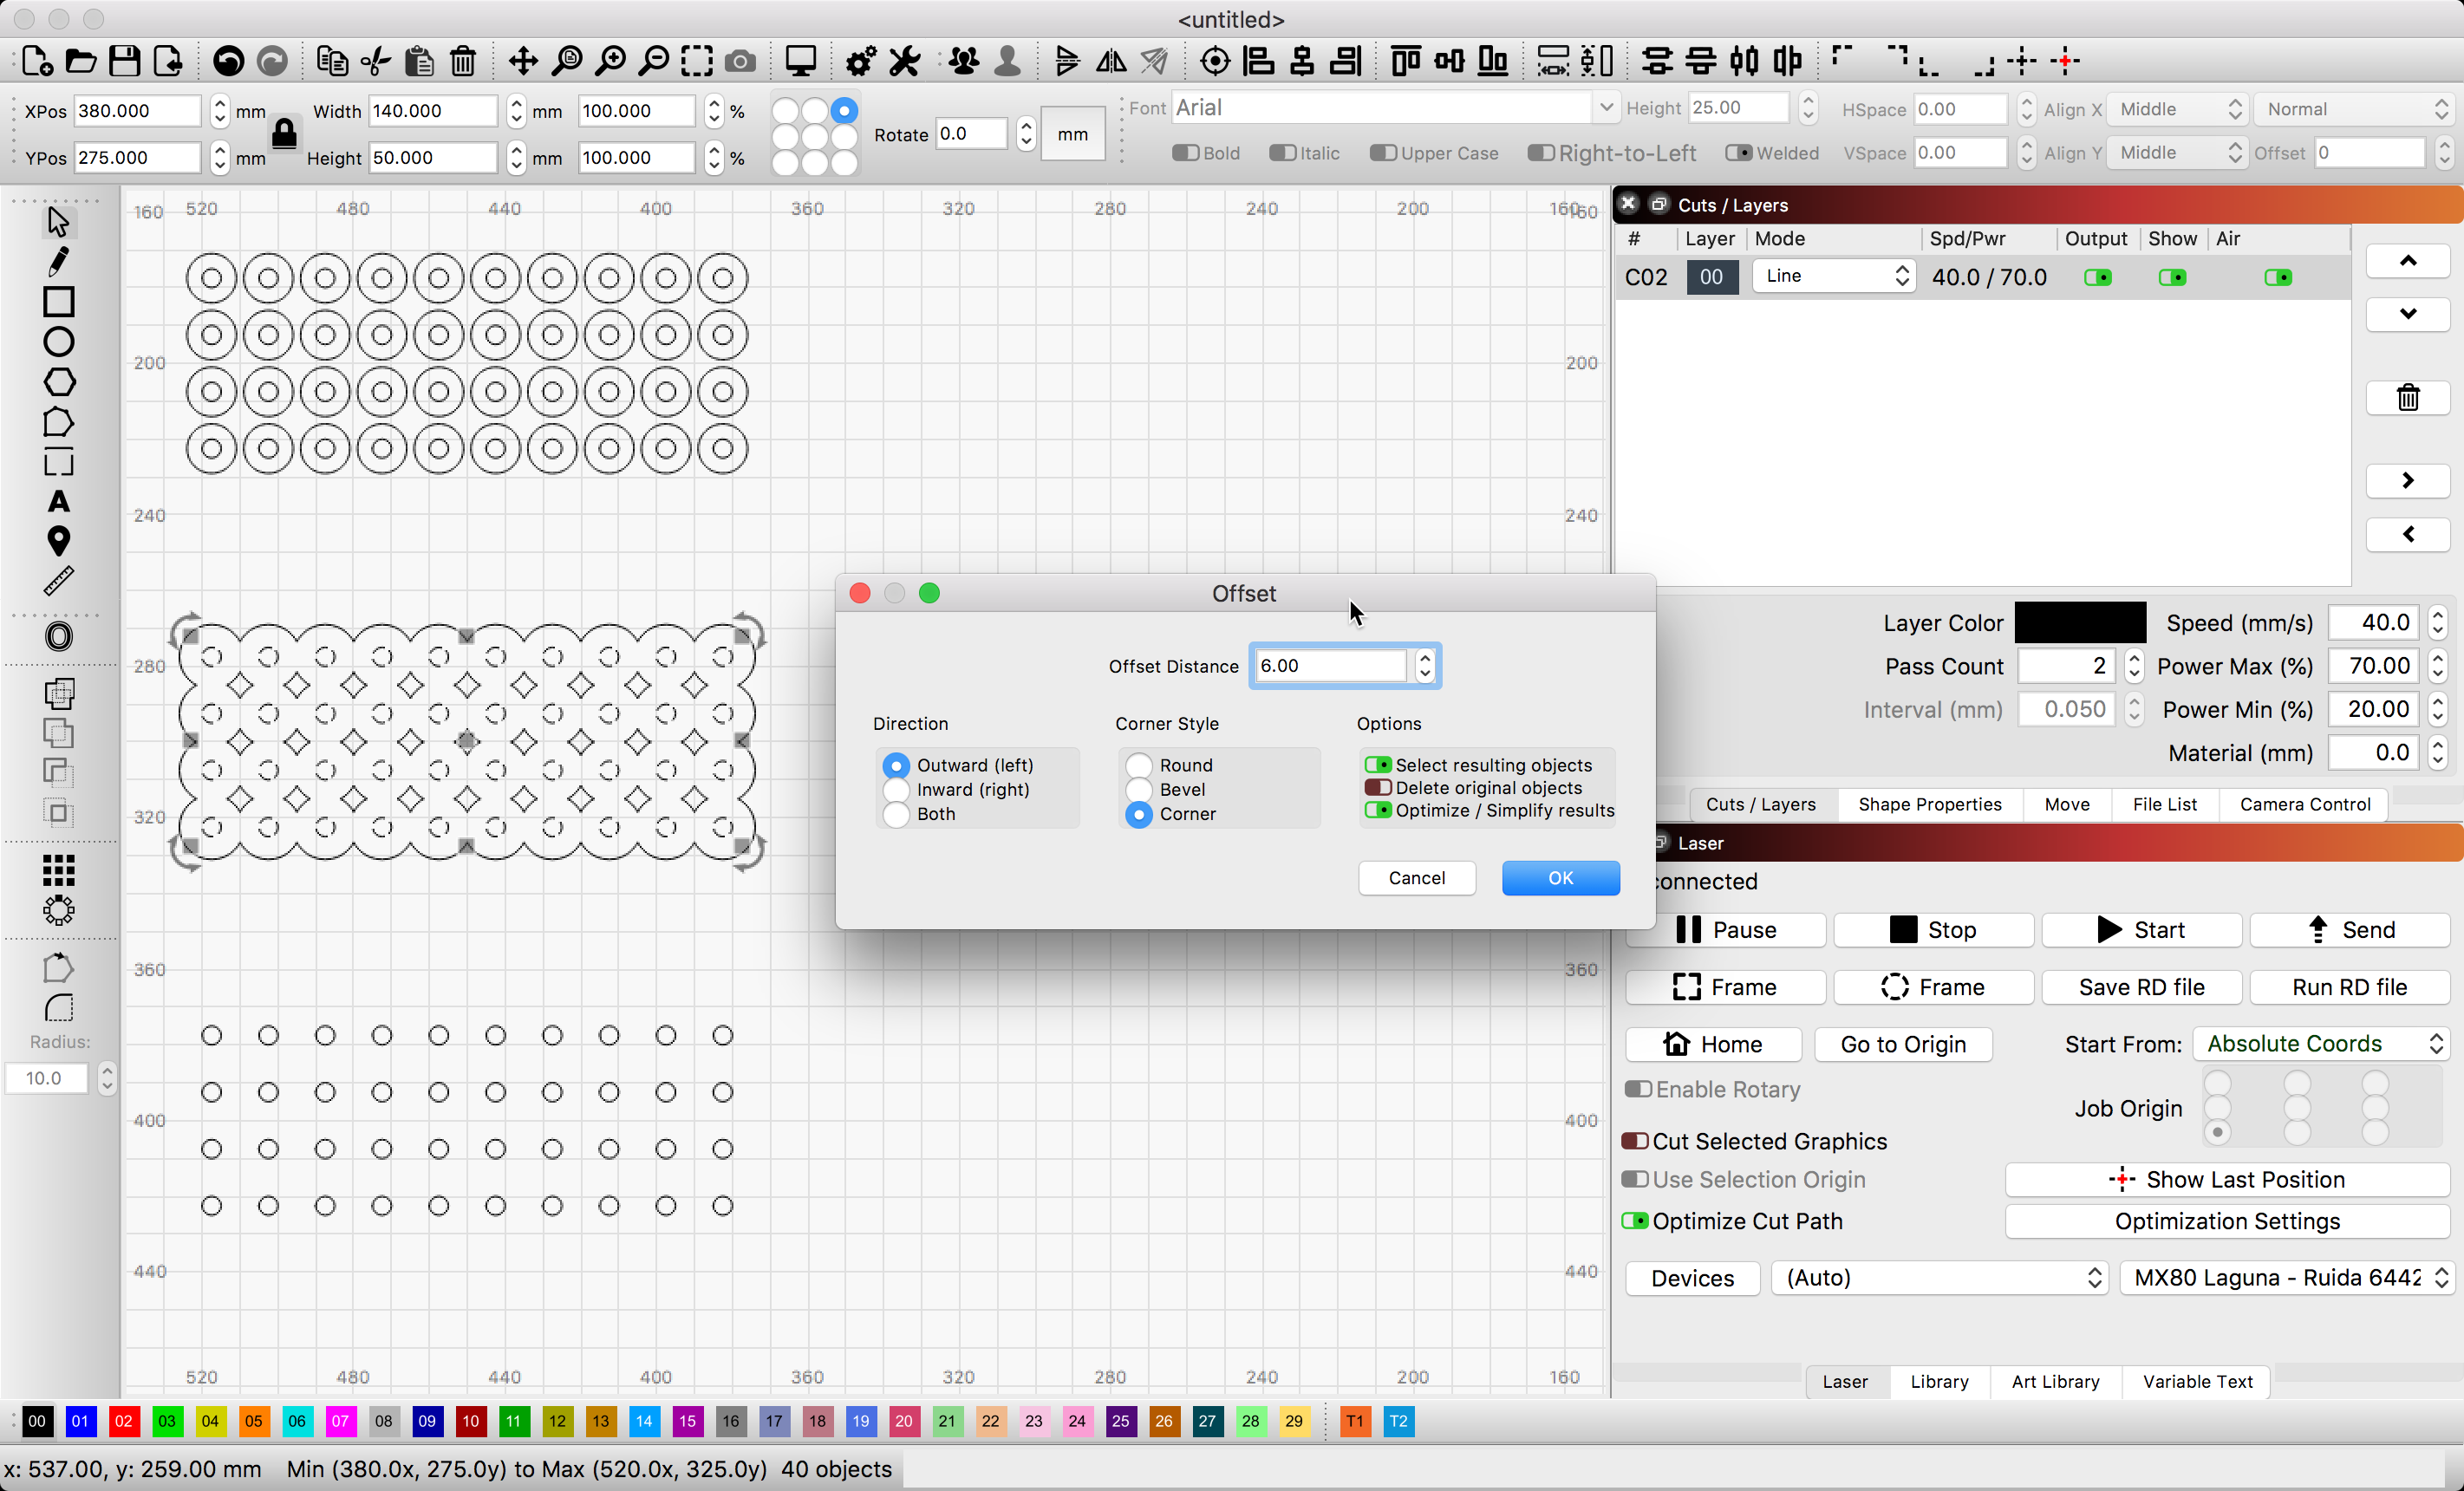Pick the Layer Color black swatch

tap(2079, 622)
